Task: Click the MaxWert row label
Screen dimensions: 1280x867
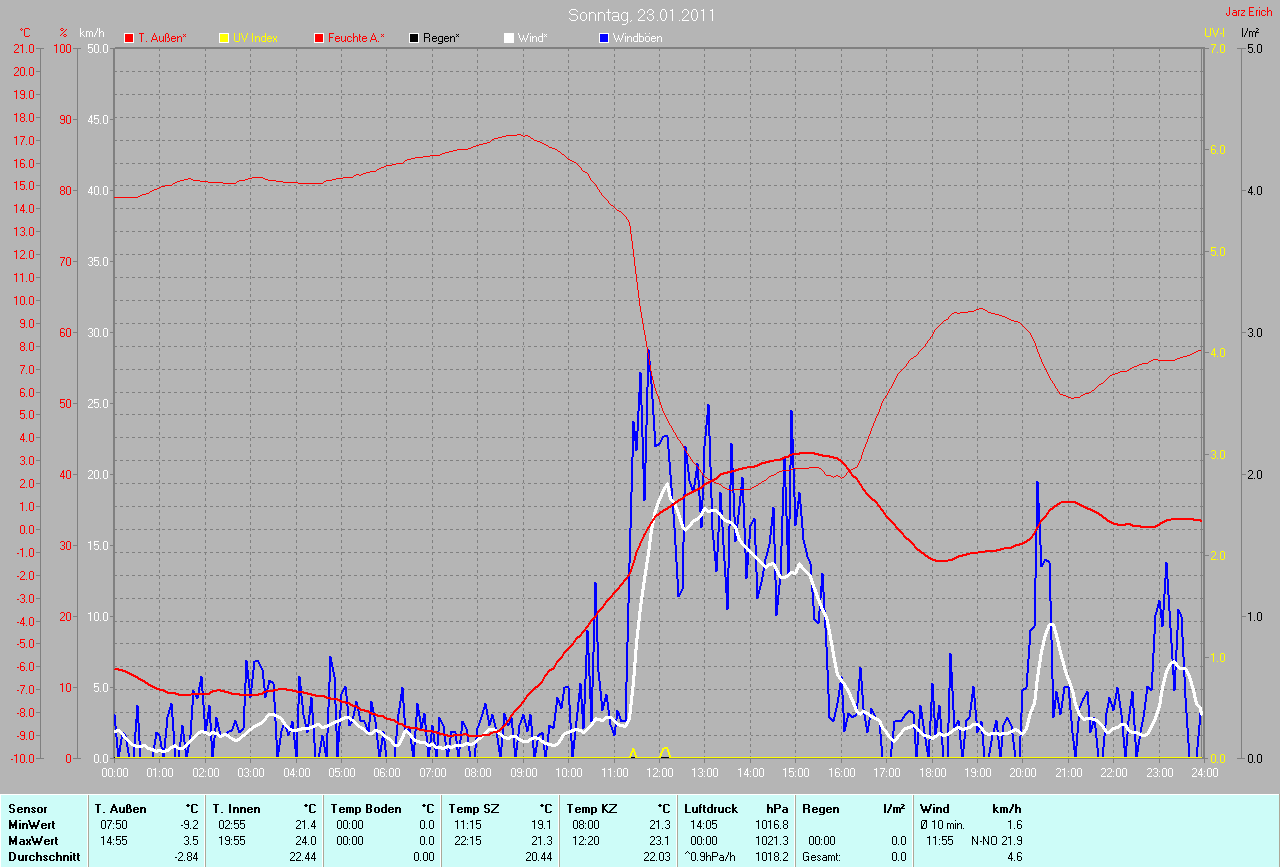Action: (33, 841)
